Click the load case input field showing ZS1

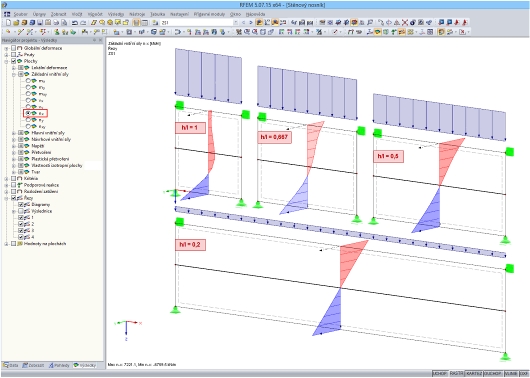point(196,23)
